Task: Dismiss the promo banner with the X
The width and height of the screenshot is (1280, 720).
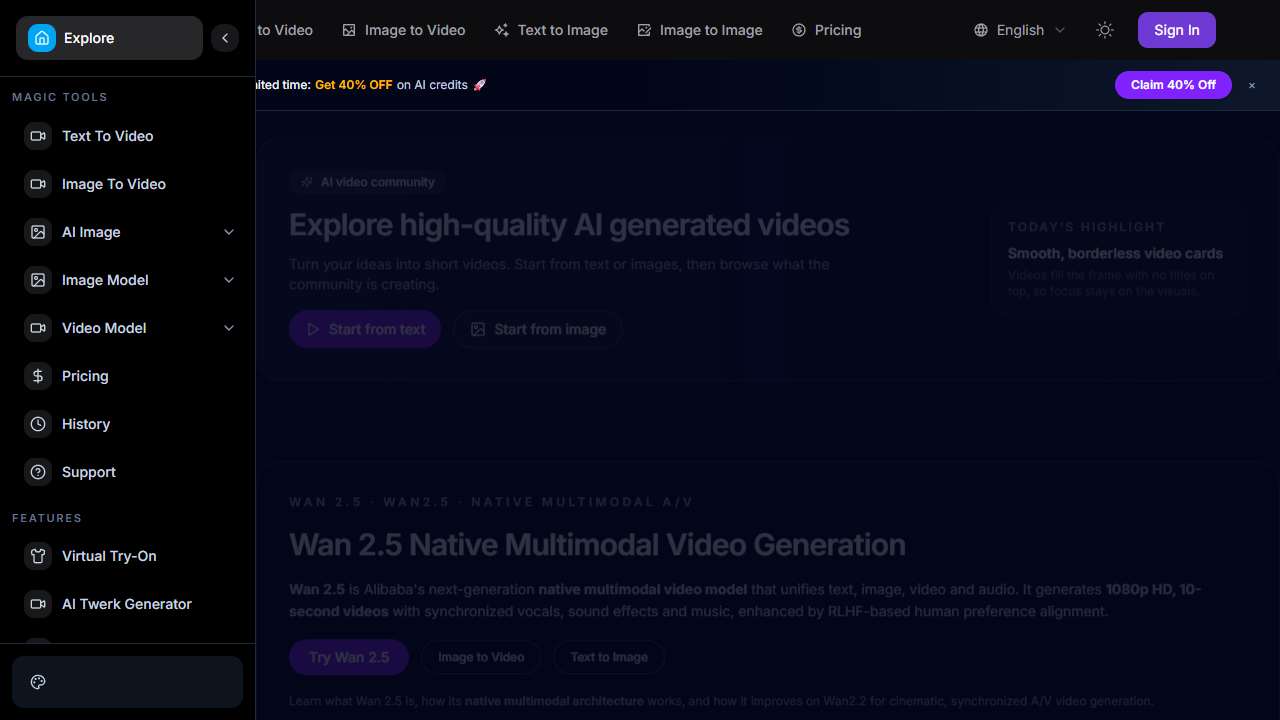Action: coord(1251,86)
